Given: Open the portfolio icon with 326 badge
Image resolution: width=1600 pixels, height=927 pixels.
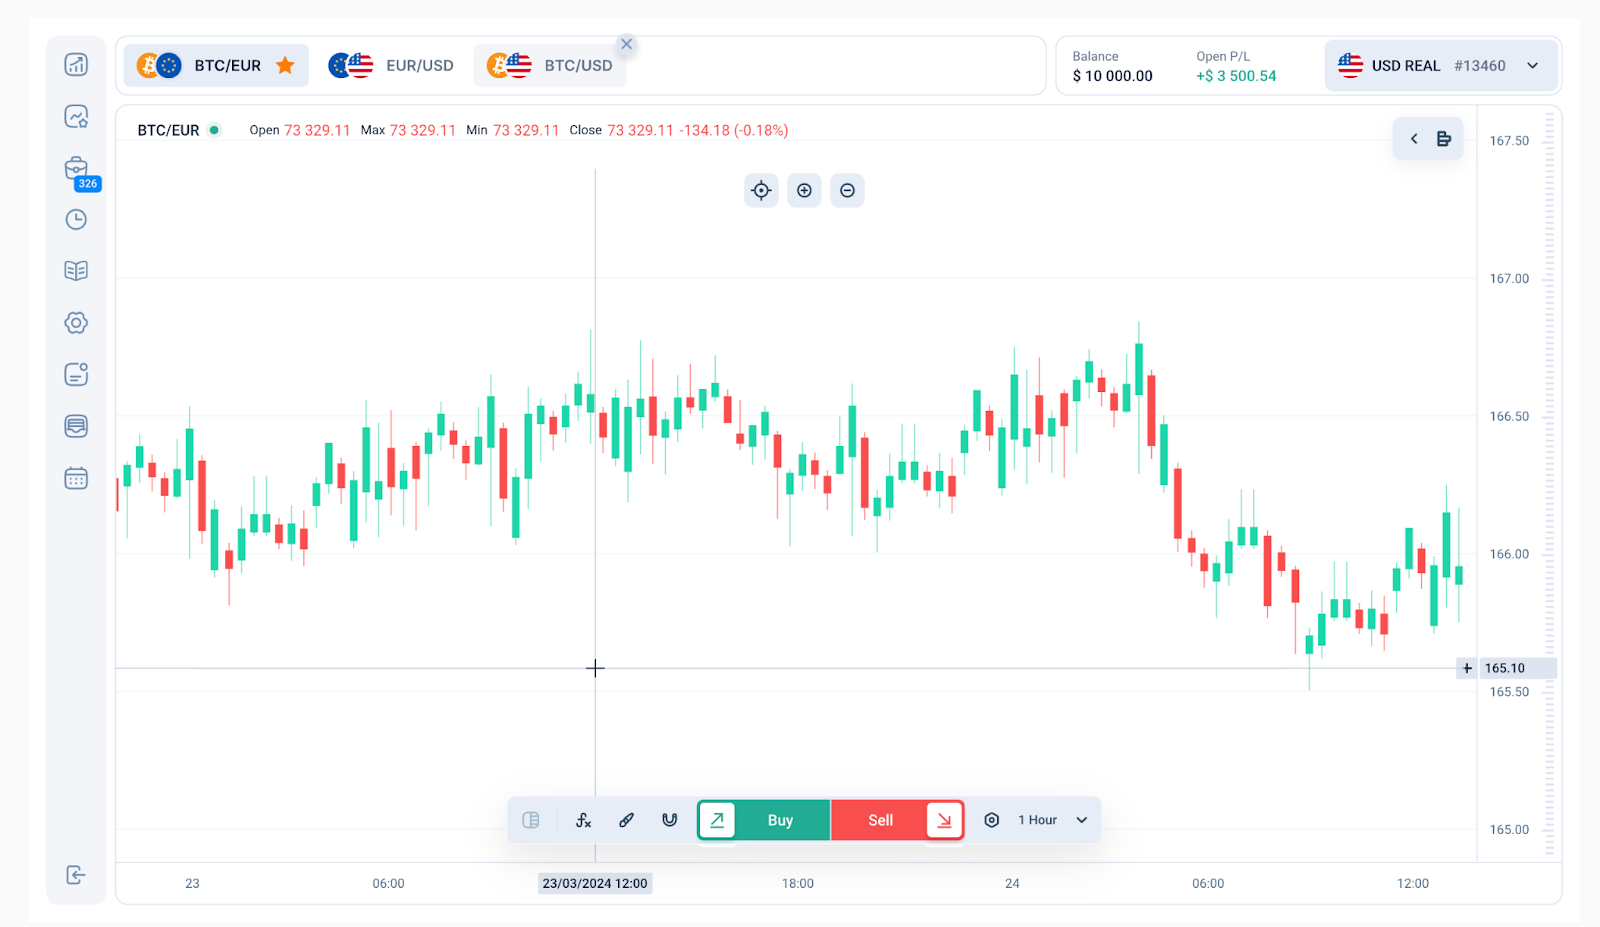Looking at the screenshot, I should 76,169.
